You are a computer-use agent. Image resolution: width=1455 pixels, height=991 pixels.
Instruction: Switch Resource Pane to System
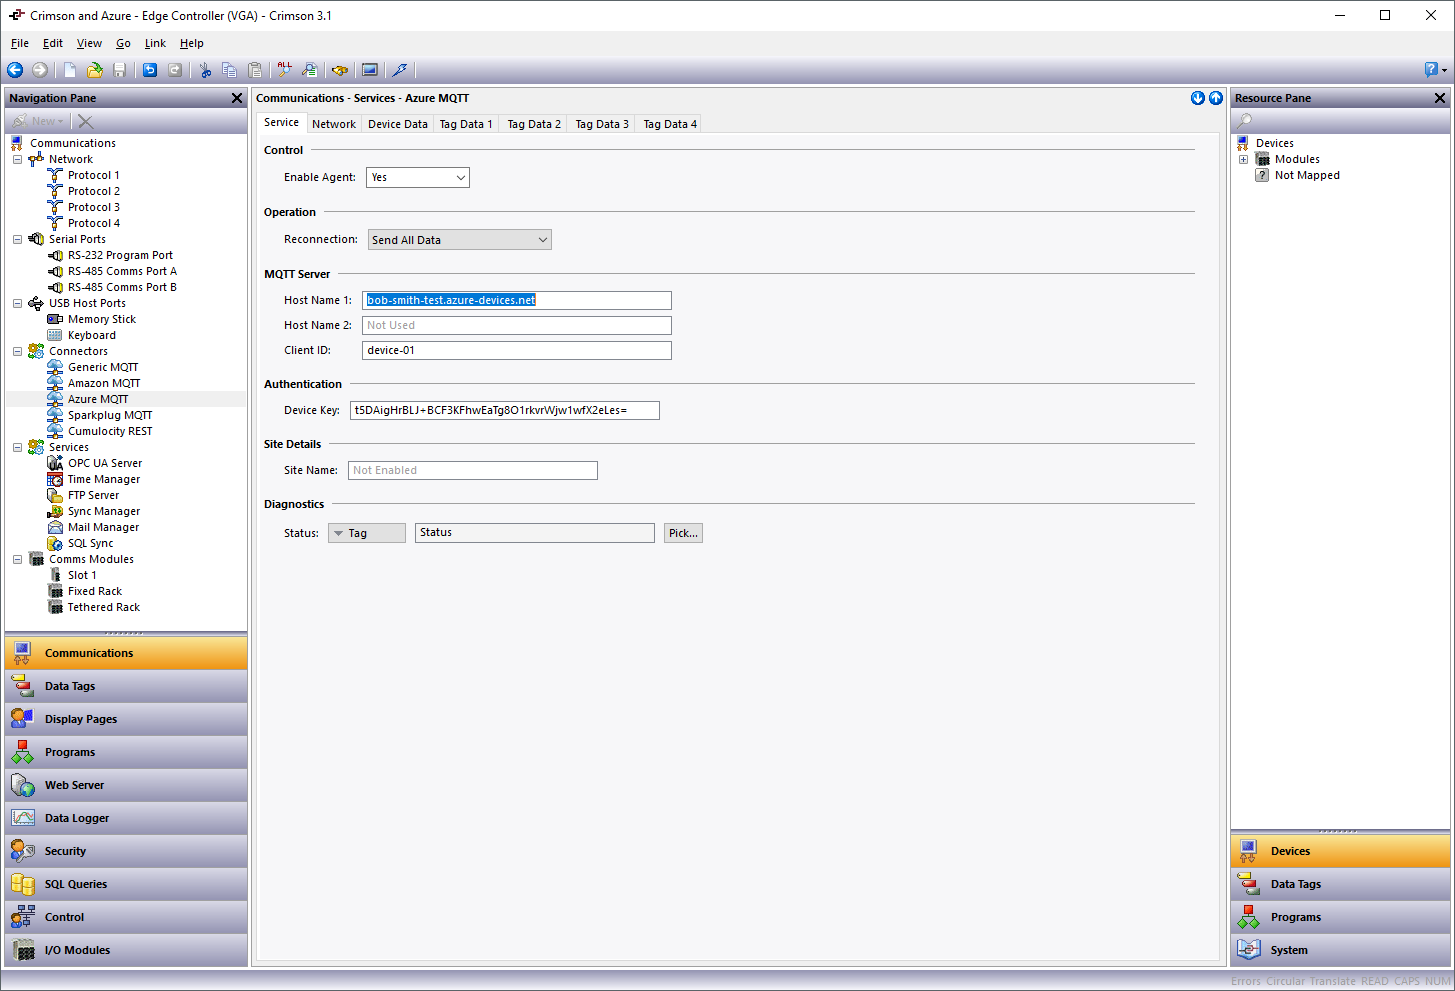(x=1340, y=950)
